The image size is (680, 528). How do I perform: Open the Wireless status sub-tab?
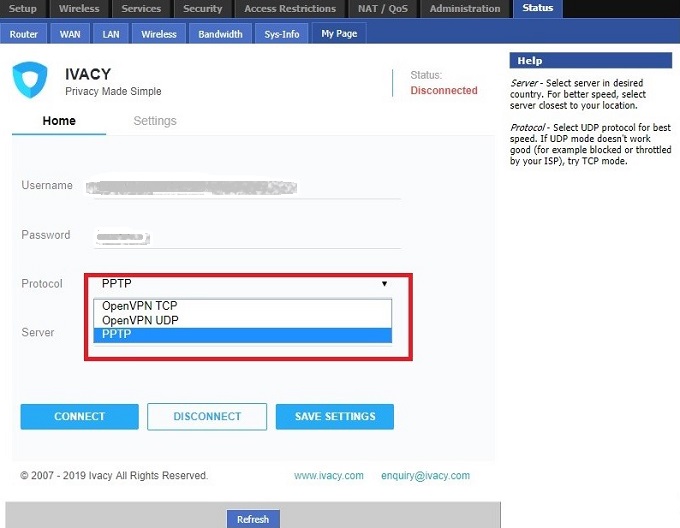click(x=159, y=34)
